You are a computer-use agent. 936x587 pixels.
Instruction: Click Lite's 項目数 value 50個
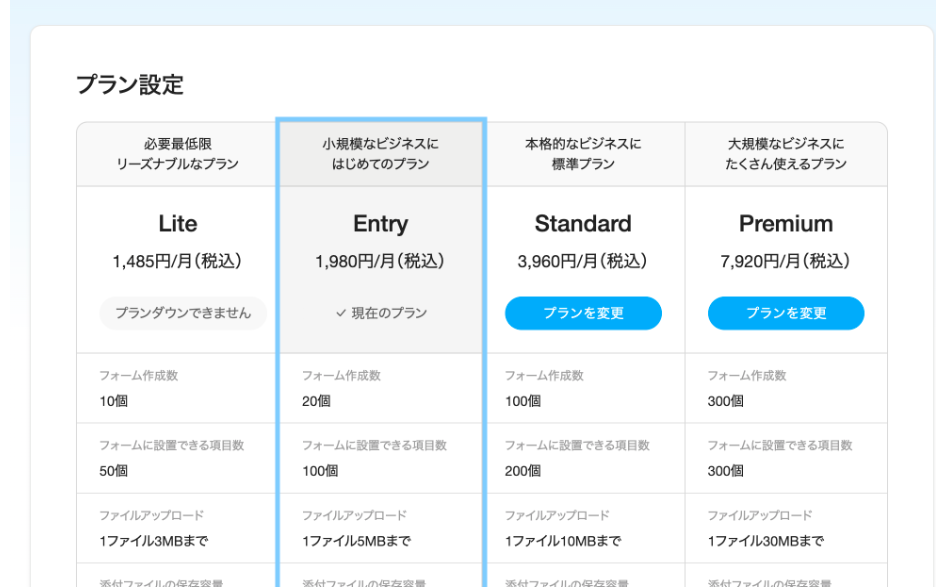click(113, 471)
